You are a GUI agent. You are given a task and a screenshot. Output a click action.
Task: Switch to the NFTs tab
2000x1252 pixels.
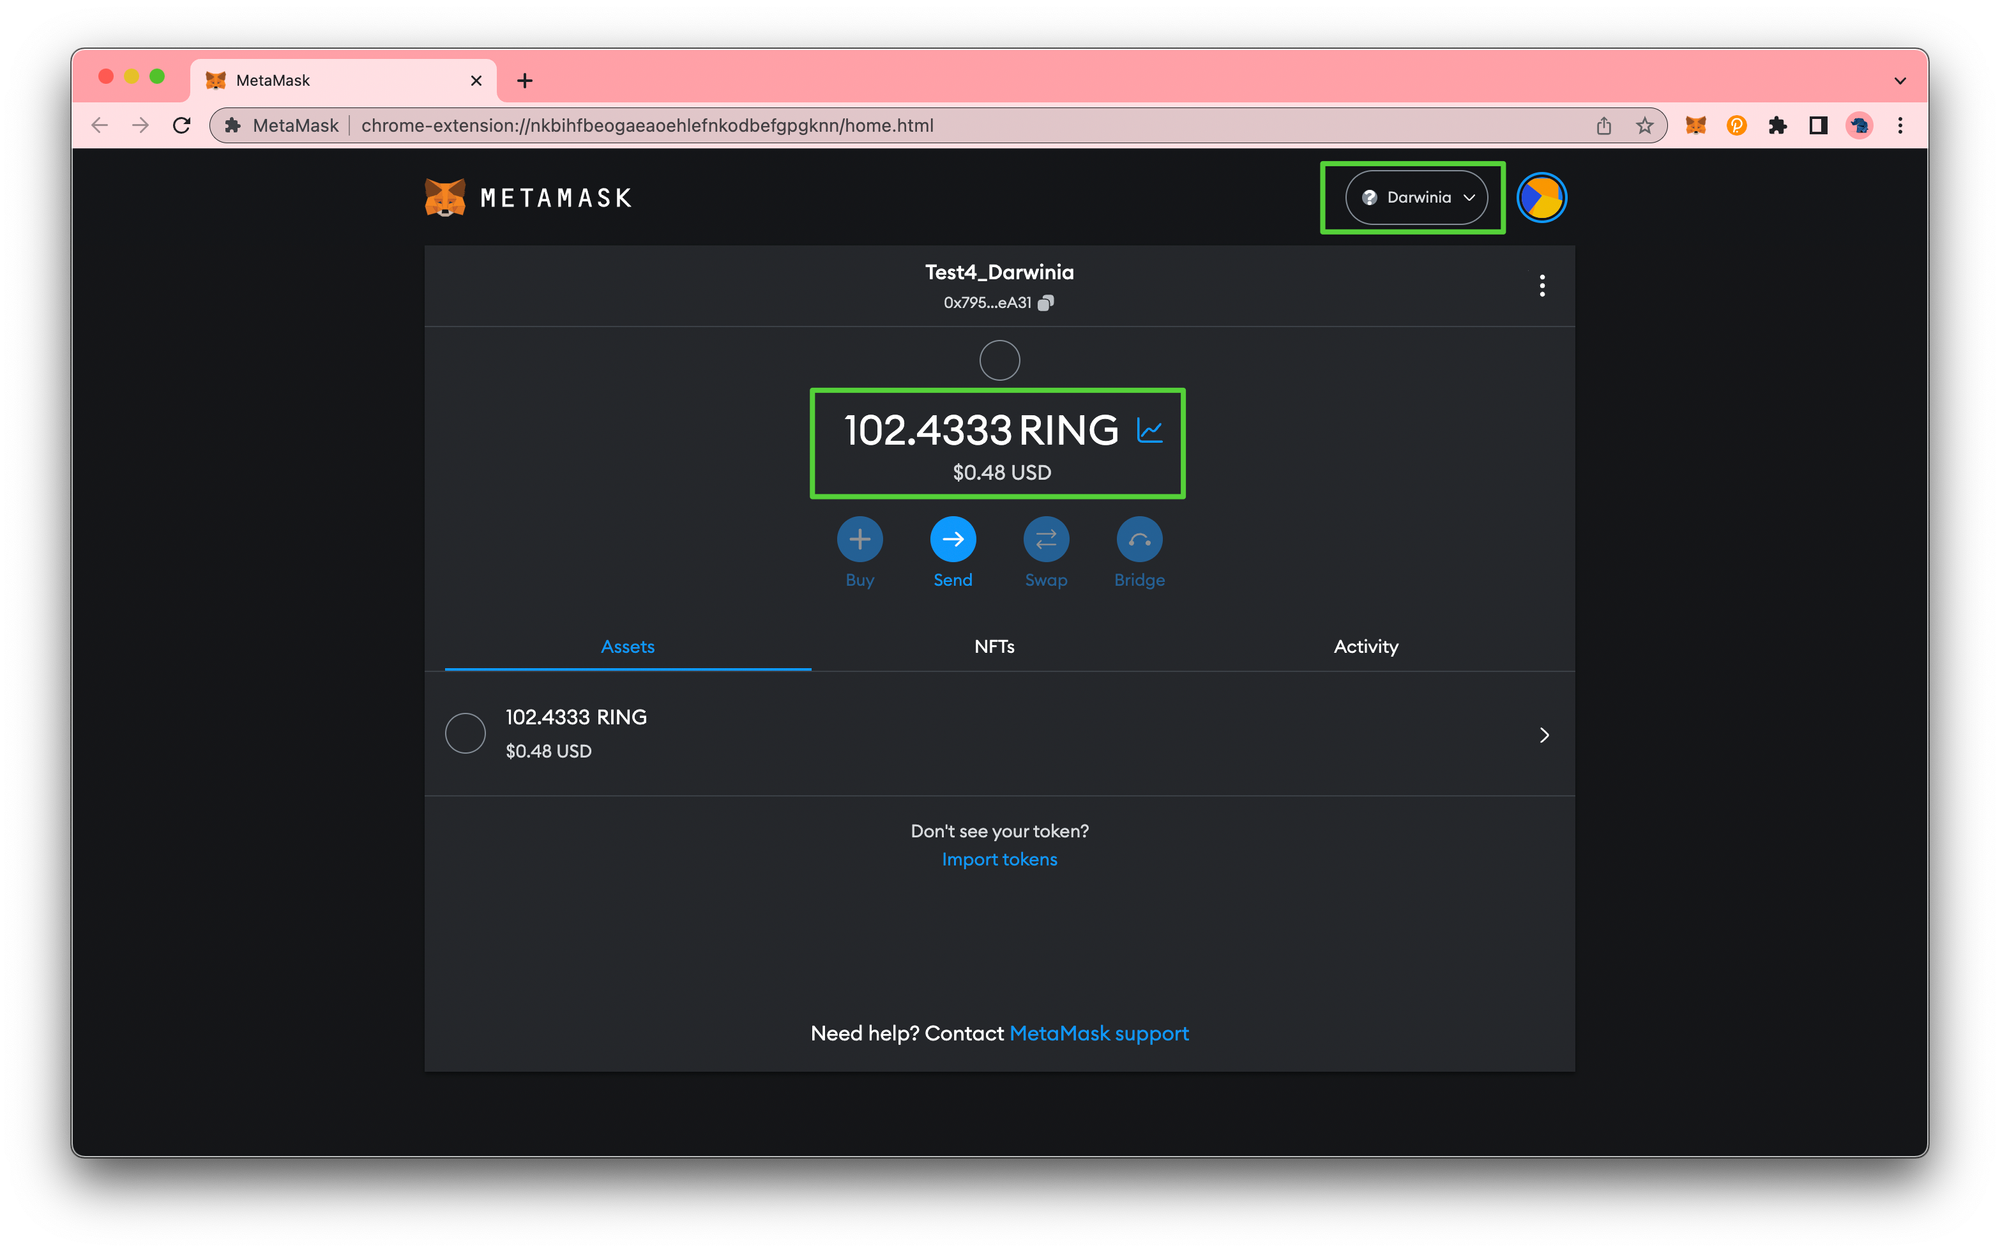click(x=994, y=647)
